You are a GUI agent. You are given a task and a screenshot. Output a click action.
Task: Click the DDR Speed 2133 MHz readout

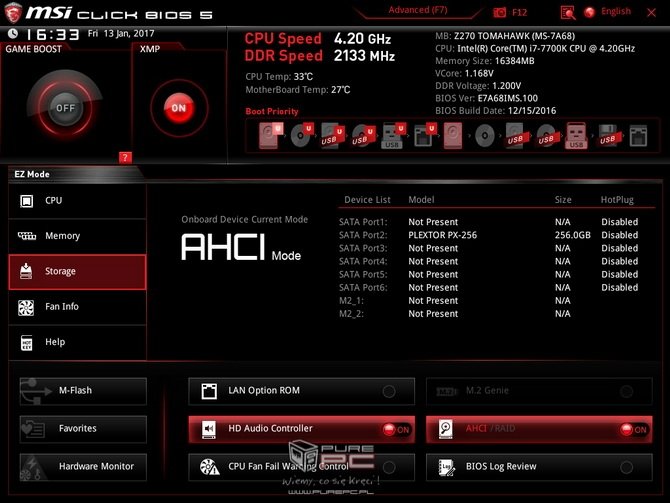pos(320,56)
